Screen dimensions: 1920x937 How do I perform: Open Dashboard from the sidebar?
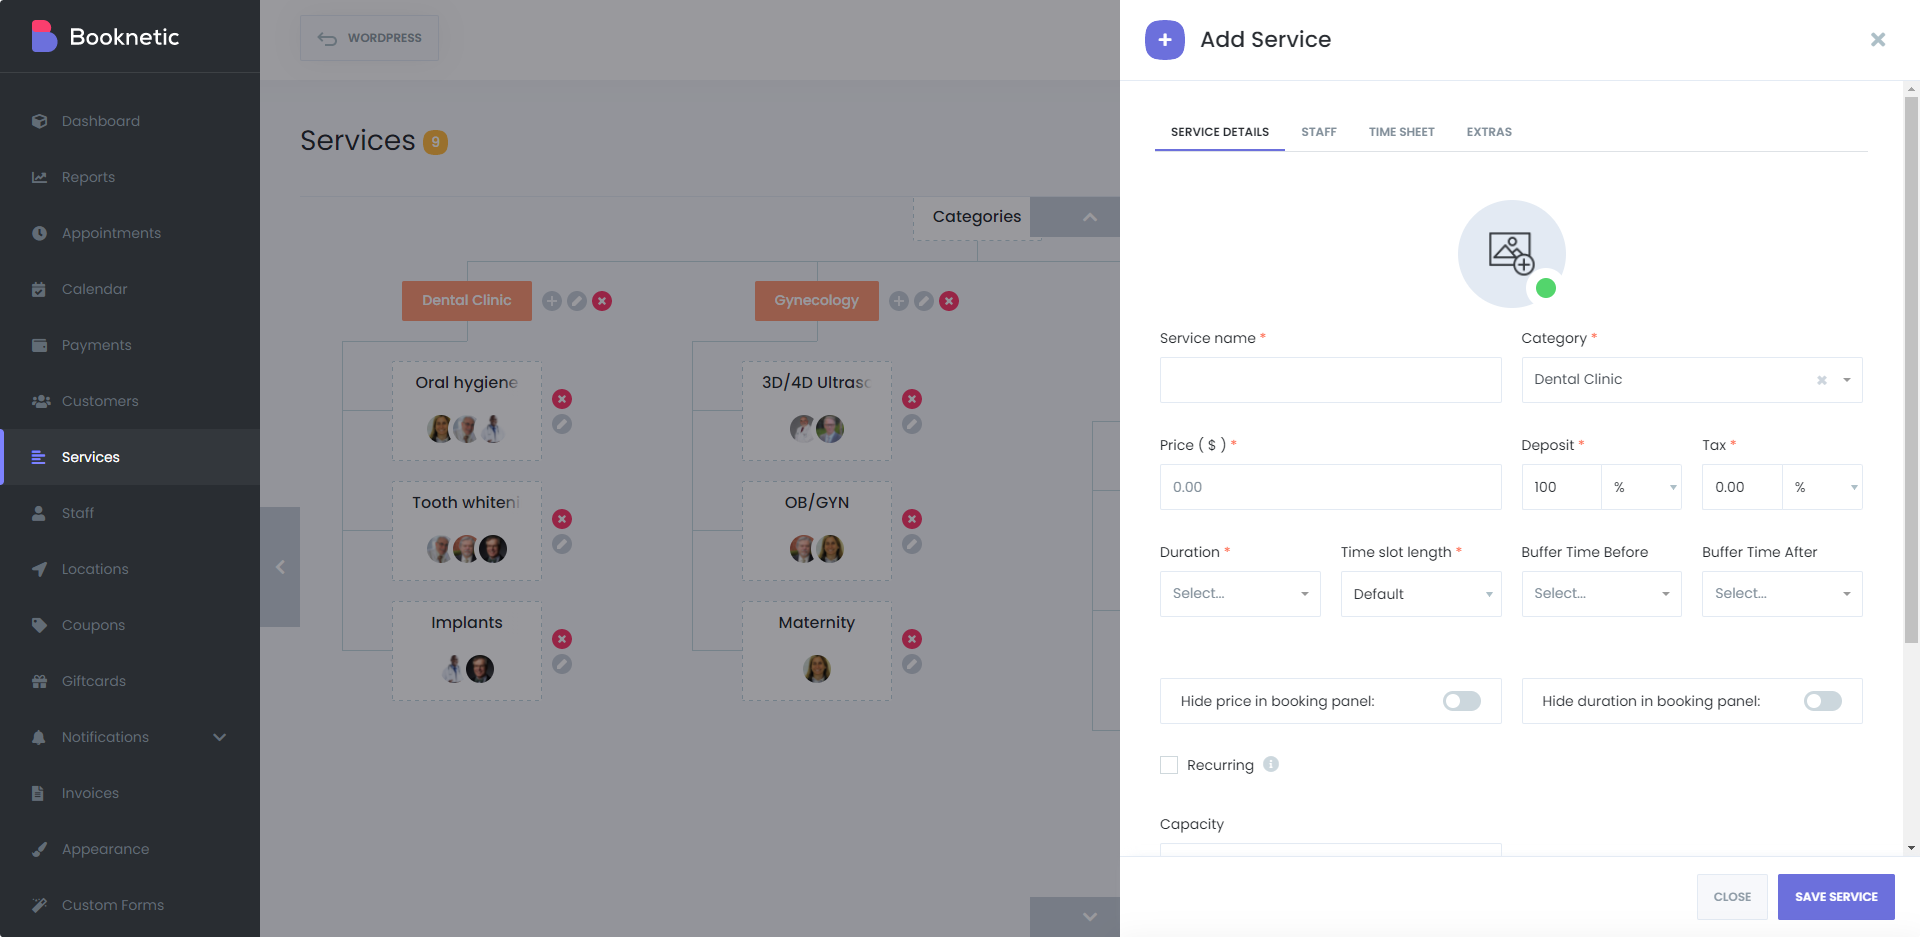tap(130, 121)
